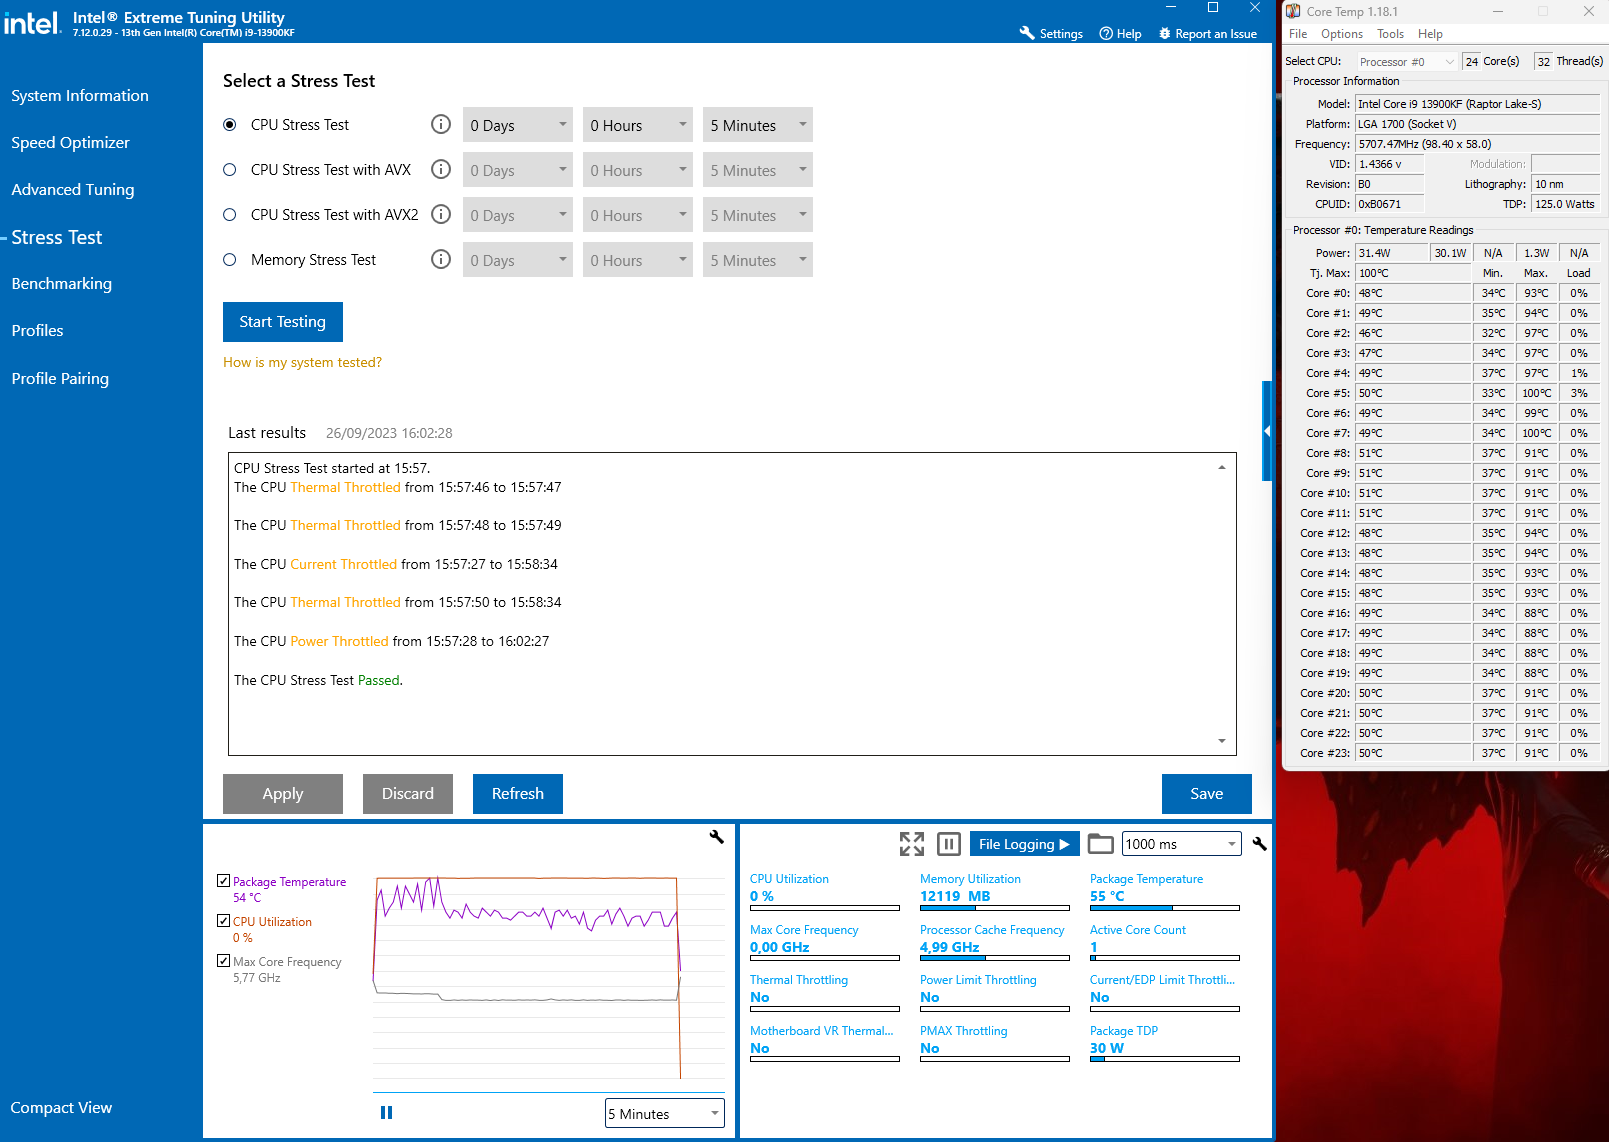This screenshot has height=1142, width=1609.
Task: Open Core Temp Options menu
Action: [x=1342, y=34]
